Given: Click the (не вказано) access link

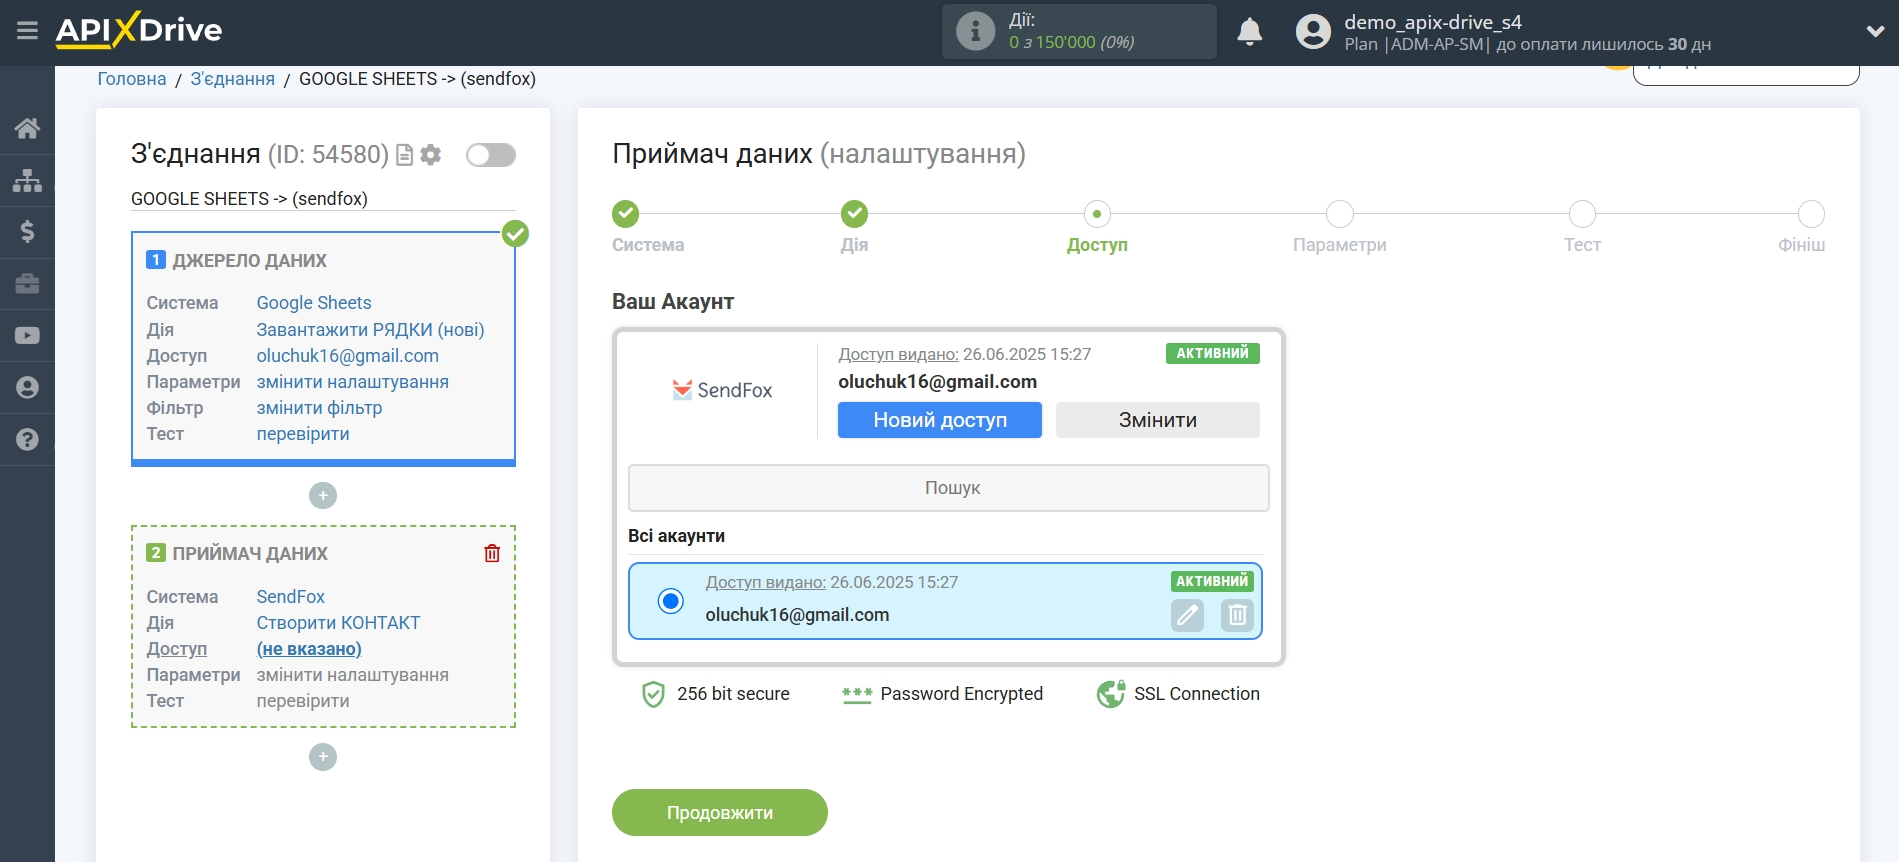Looking at the screenshot, I should [309, 649].
